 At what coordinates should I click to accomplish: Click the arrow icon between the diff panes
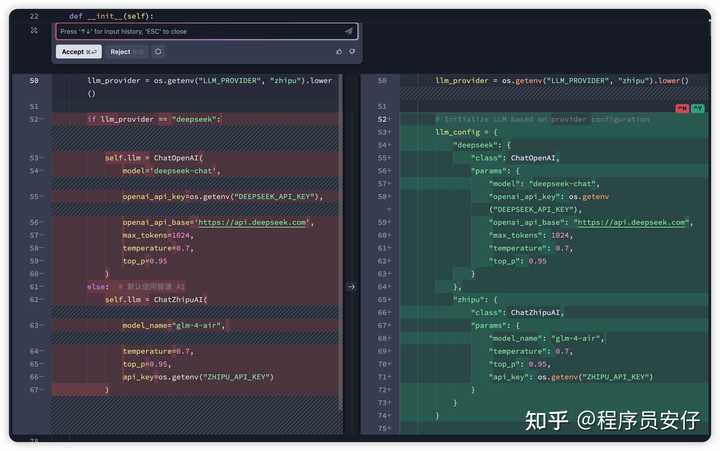[351, 287]
